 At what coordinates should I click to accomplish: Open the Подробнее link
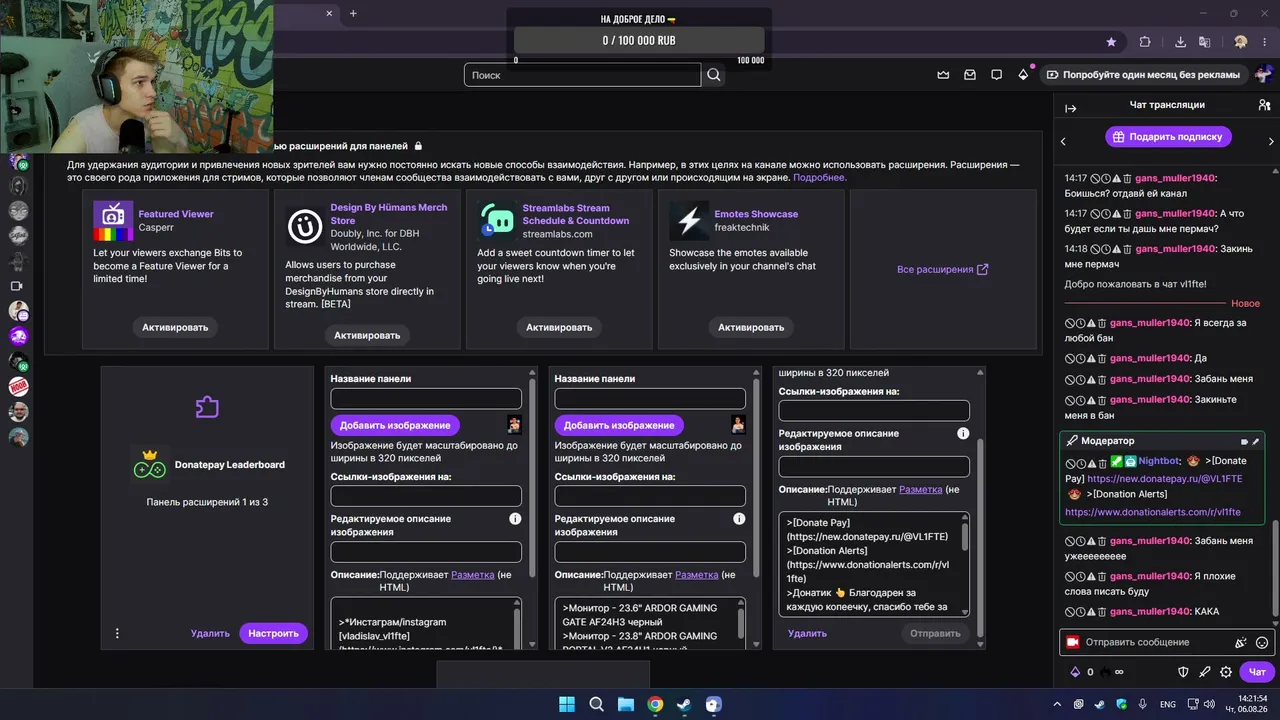(820, 177)
